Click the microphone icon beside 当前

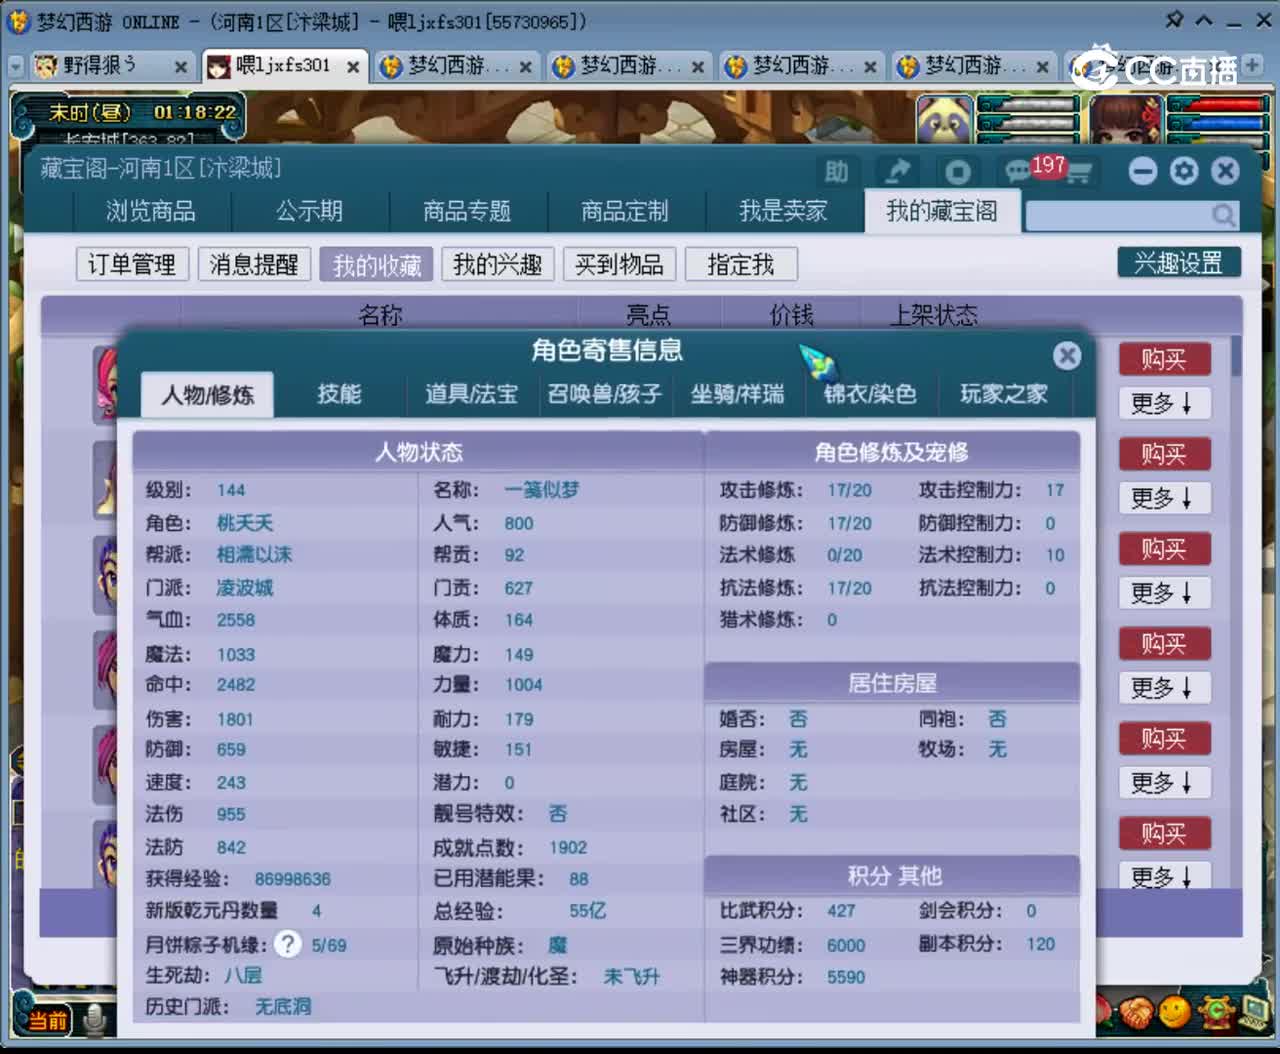[95, 1020]
